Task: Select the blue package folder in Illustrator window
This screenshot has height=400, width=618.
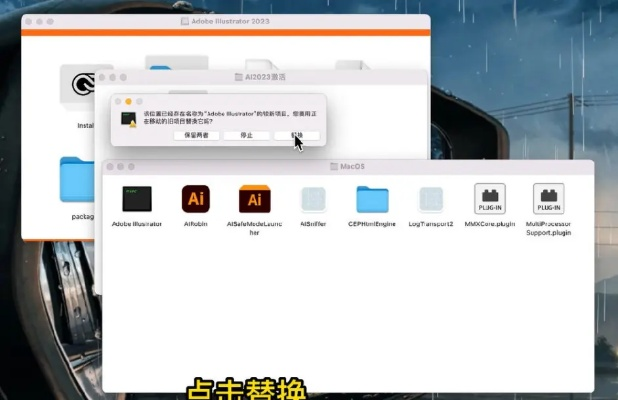Action: [77, 180]
